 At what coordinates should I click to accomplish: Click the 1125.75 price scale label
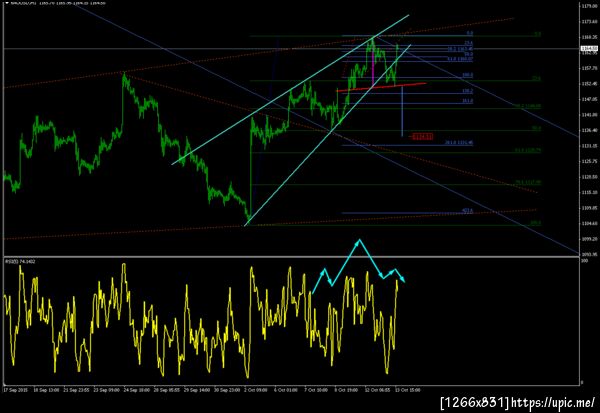[589, 161]
